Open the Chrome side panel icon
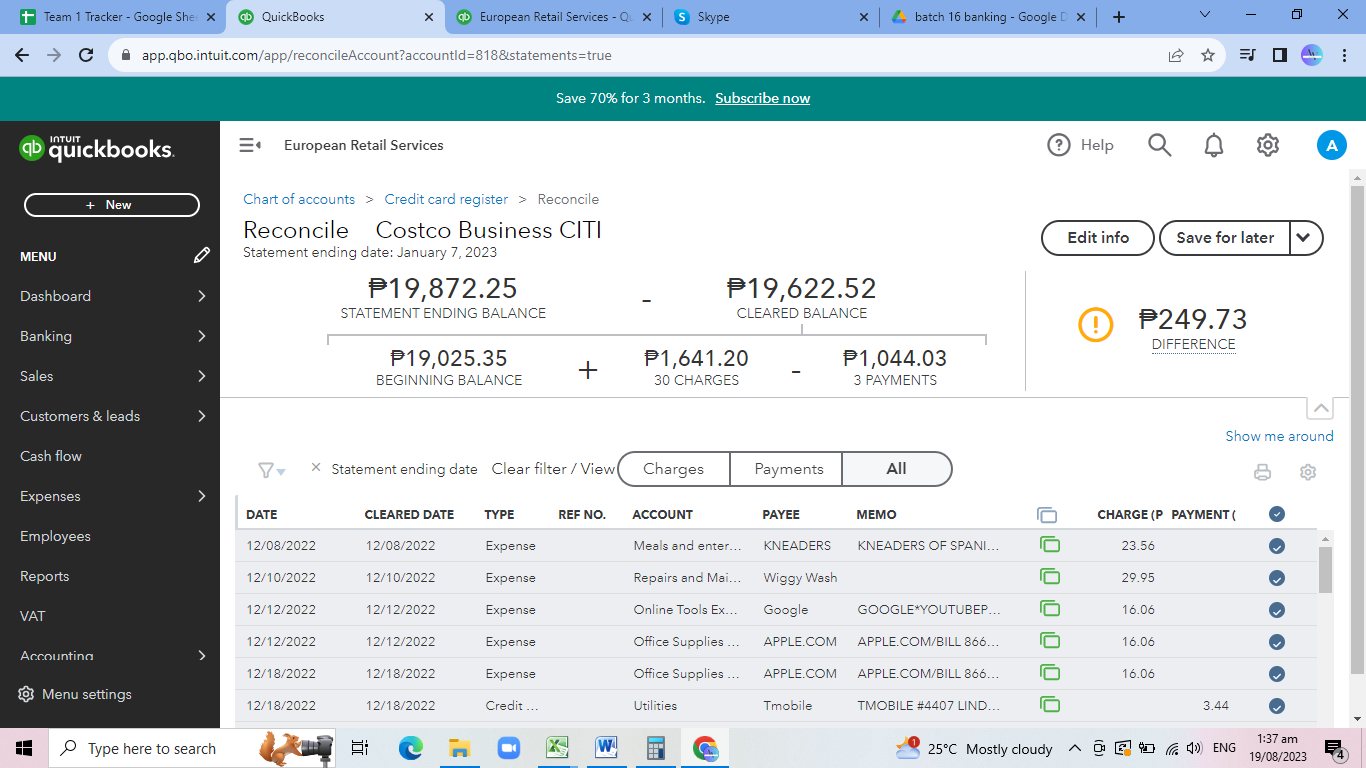Viewport: 1366px width, 768px height. click(1279, 55)
